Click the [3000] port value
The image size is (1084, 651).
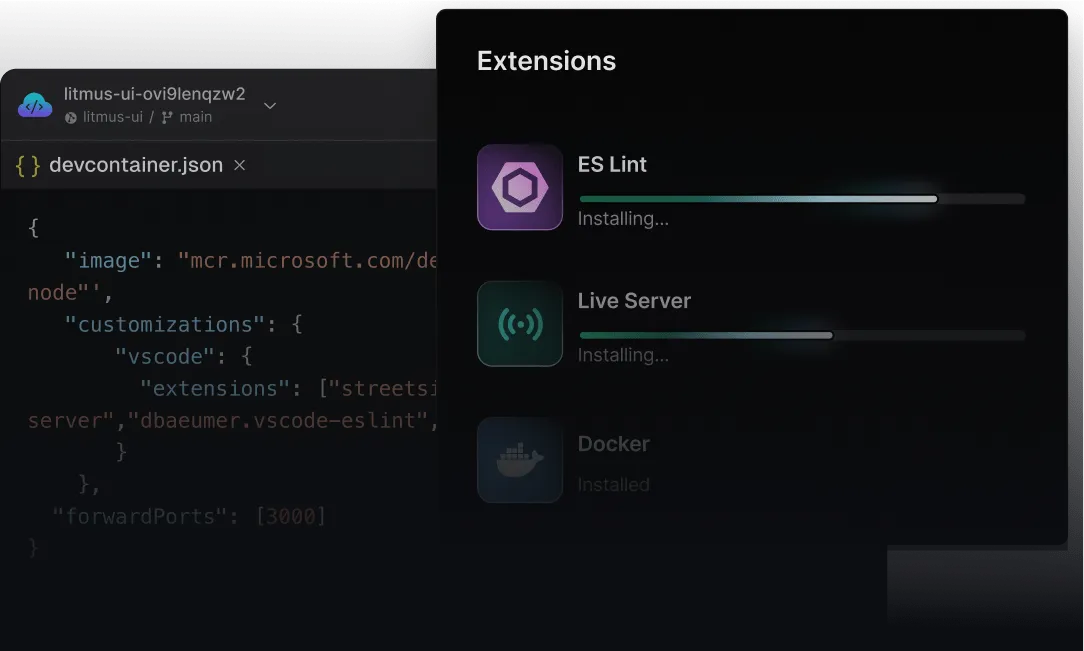click(x=290, y=516)
